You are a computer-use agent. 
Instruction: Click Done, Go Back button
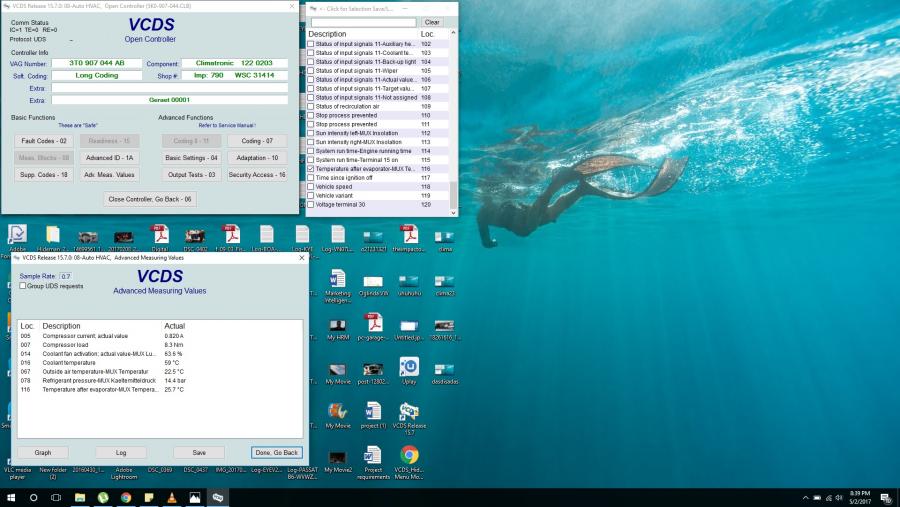tap(277, 452)
